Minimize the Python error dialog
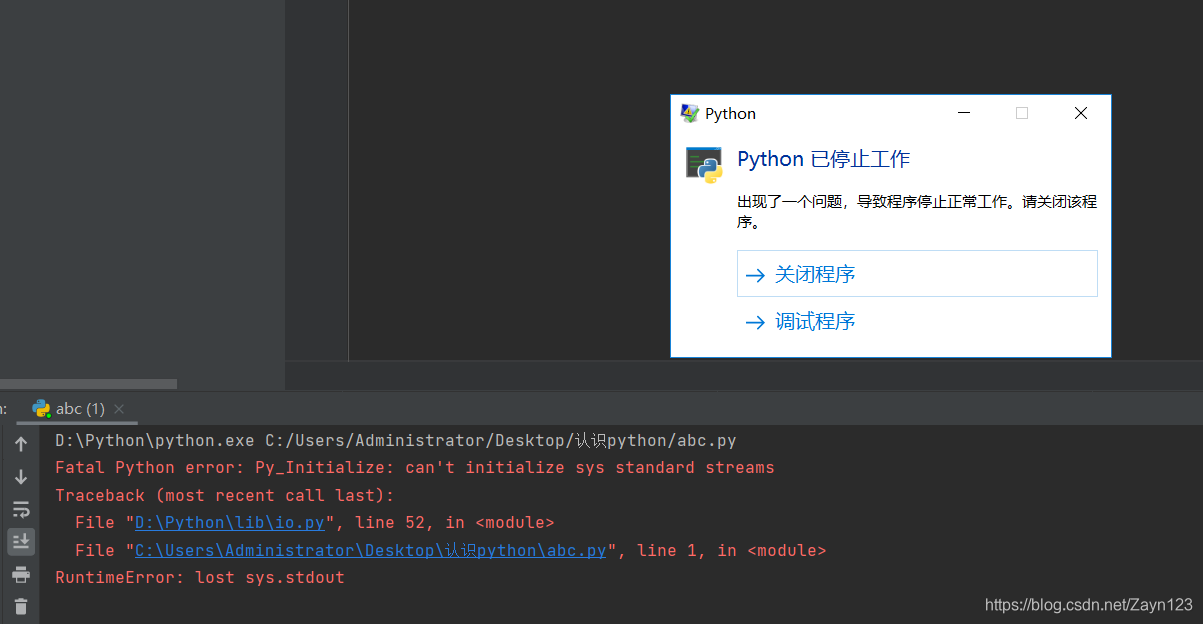The image size is (1203, 624). [x=963, y=114]
